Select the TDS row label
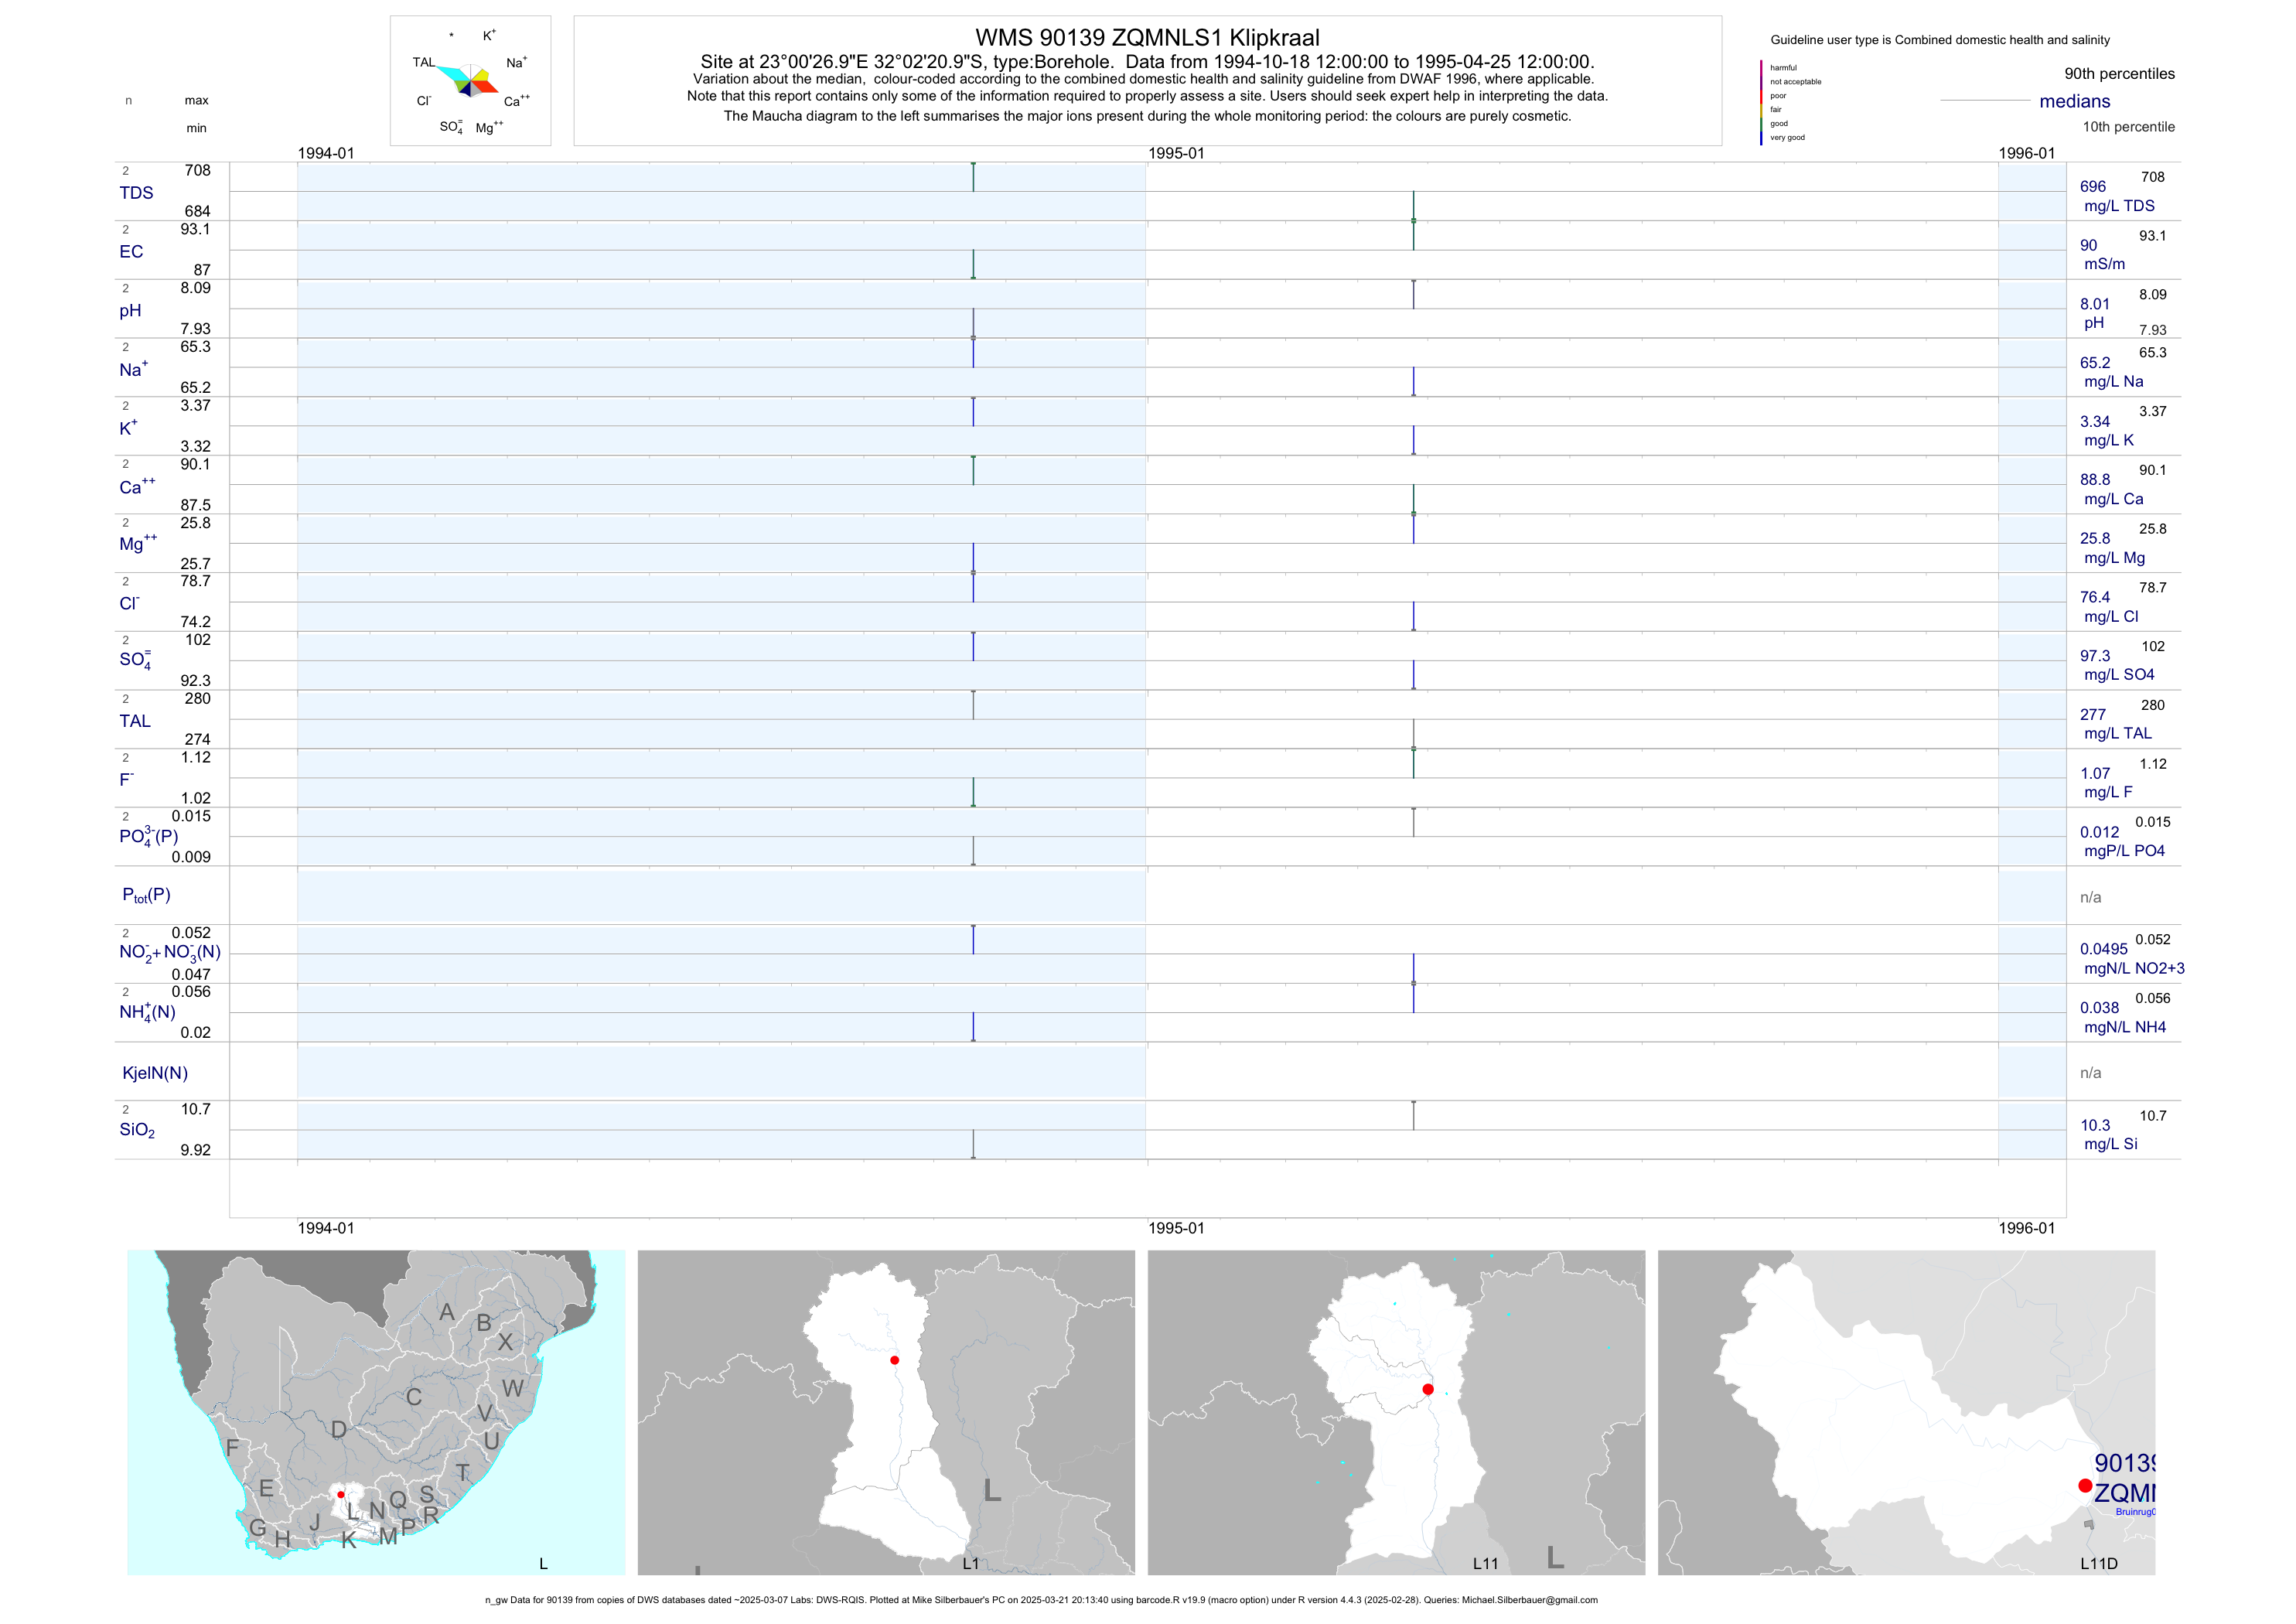The image size is (2296, 1624). pyautogui.click(x=136, y=193)
